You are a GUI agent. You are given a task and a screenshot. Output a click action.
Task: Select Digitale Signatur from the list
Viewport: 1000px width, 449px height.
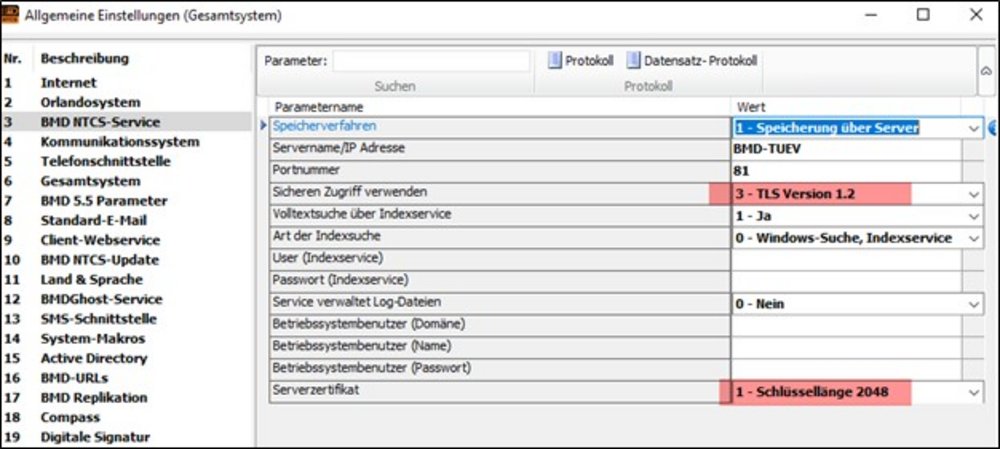pos(94,437)
